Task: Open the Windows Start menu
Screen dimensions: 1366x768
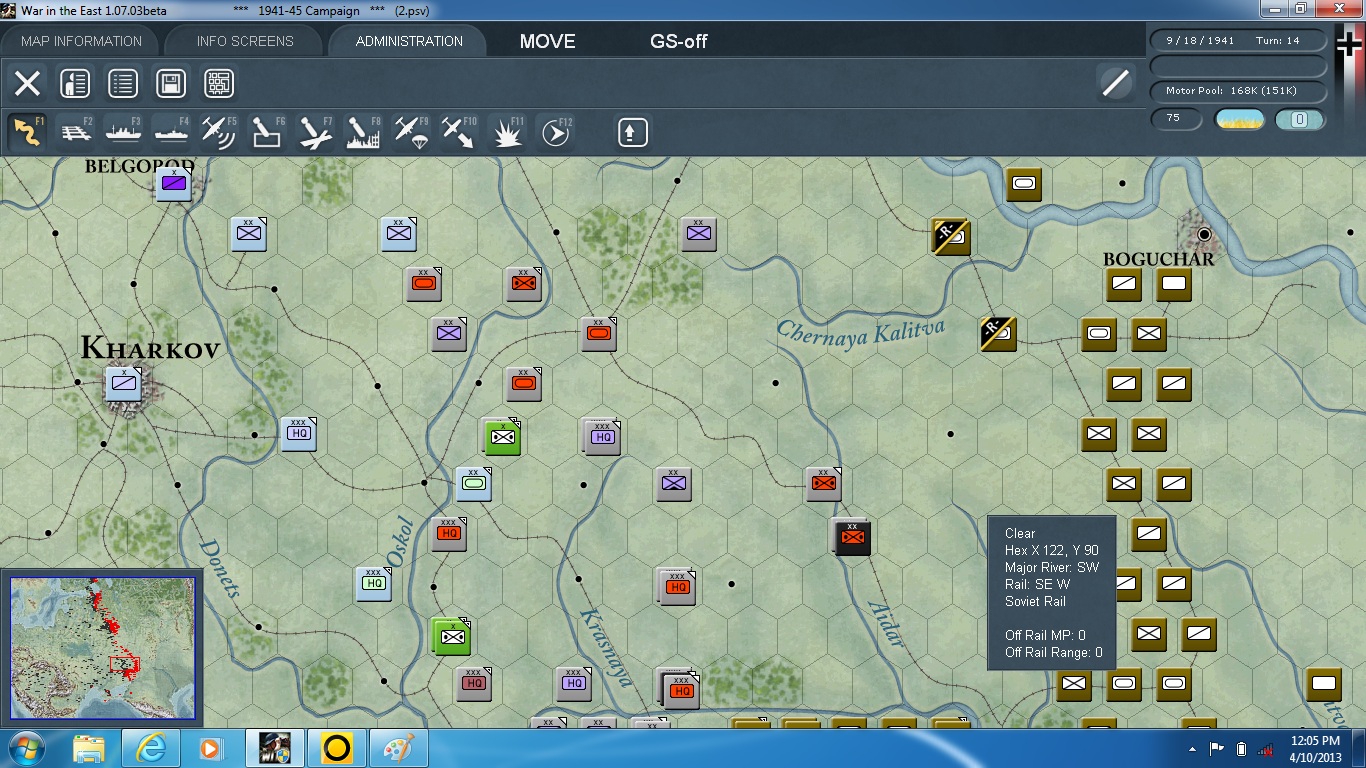Action: [27, 748]
